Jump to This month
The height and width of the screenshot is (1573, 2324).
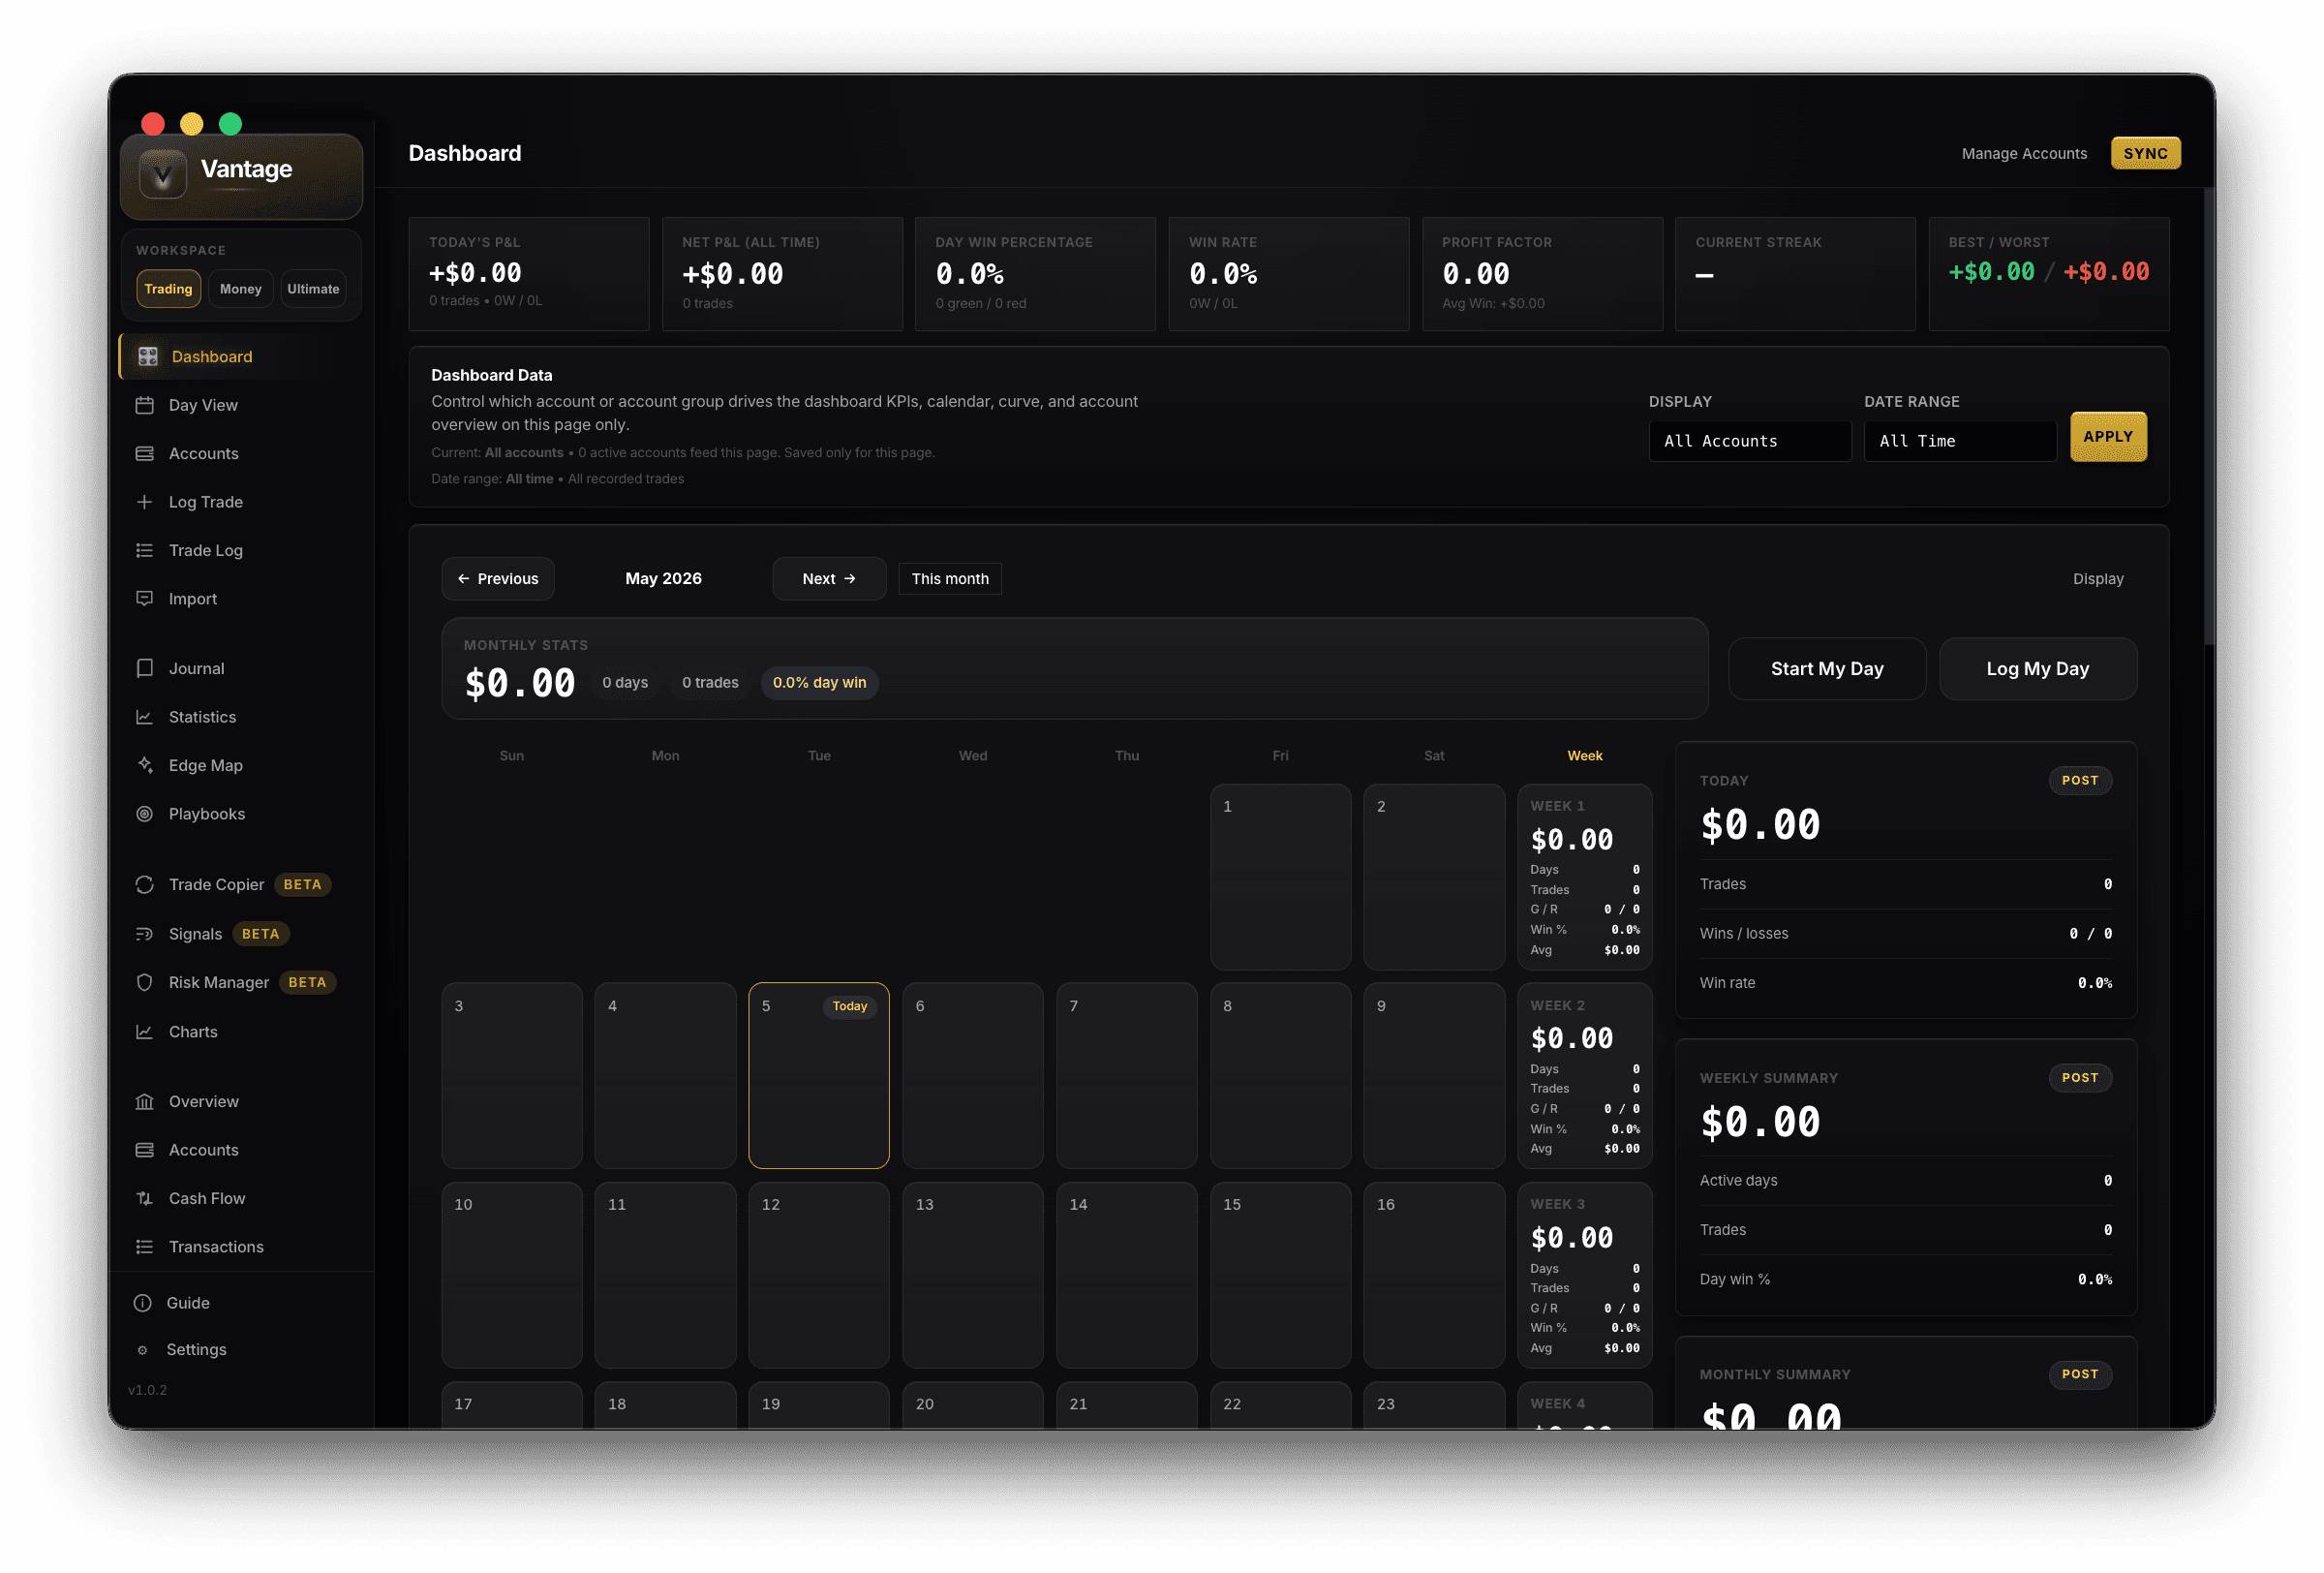[949, 579]
